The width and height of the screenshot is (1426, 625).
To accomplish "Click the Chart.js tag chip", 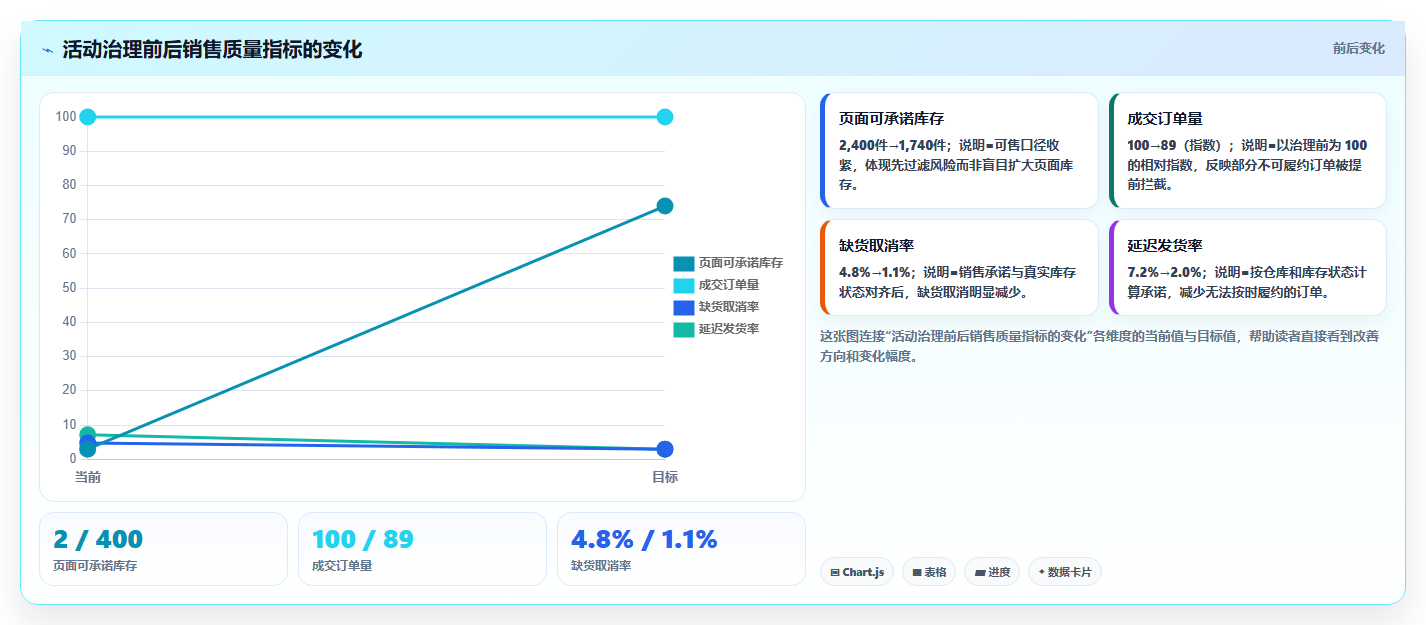I will coord(857,572).
